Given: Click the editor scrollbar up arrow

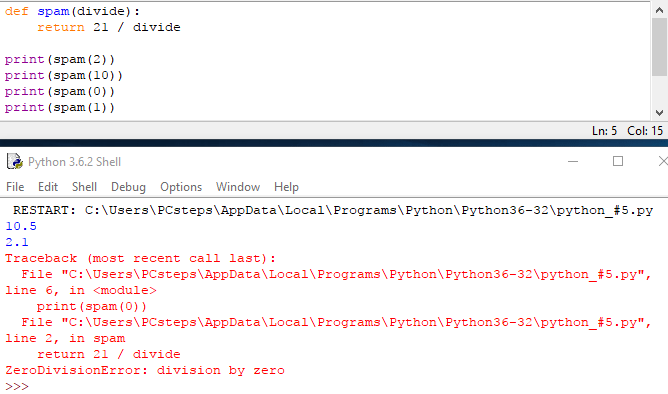Looking at the screenshot, I should [659, 10].
